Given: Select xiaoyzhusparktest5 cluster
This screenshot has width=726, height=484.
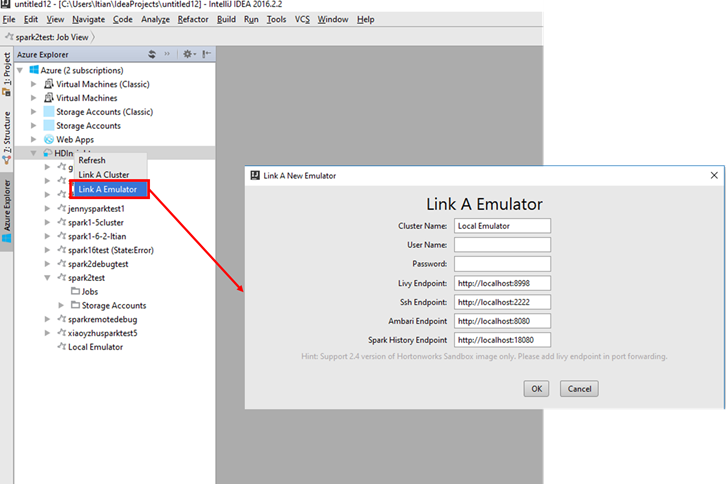Looking at the screenshot, I should [102, 333].
